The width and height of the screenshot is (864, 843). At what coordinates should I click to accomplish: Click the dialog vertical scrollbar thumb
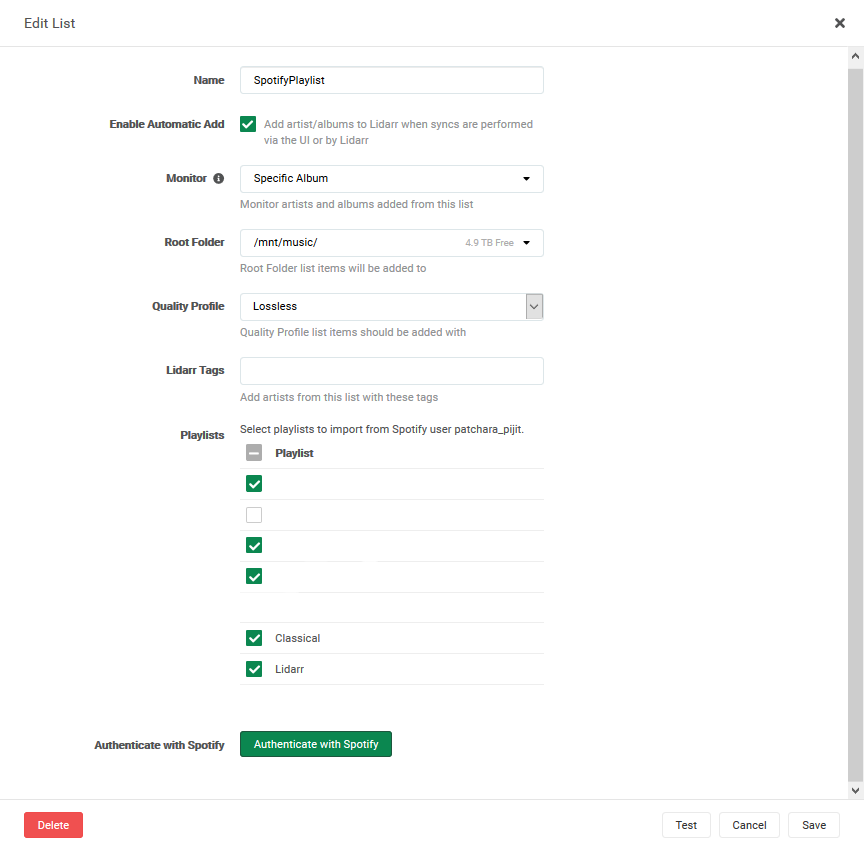[x=855, y=424]
